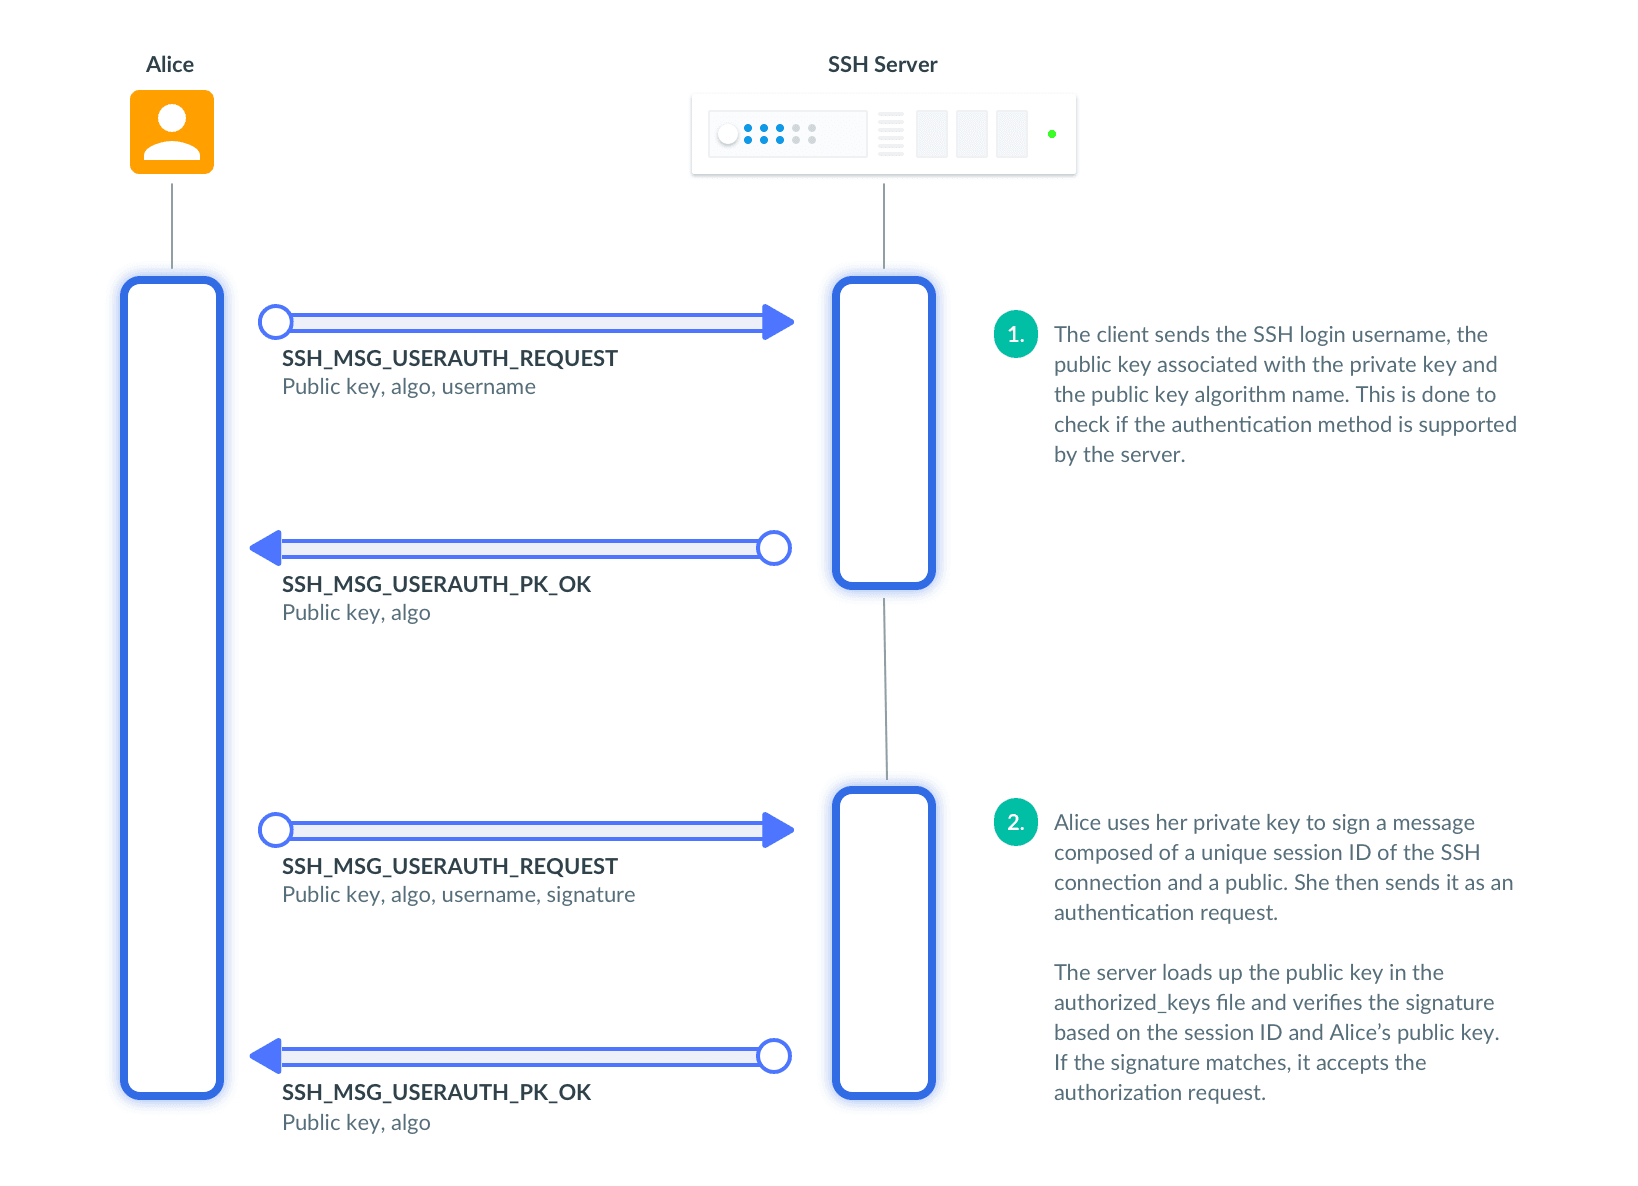Click the circle starting the signature request arrow
The width and height of the screenshot is (1638, 1186).
point(275,830)
